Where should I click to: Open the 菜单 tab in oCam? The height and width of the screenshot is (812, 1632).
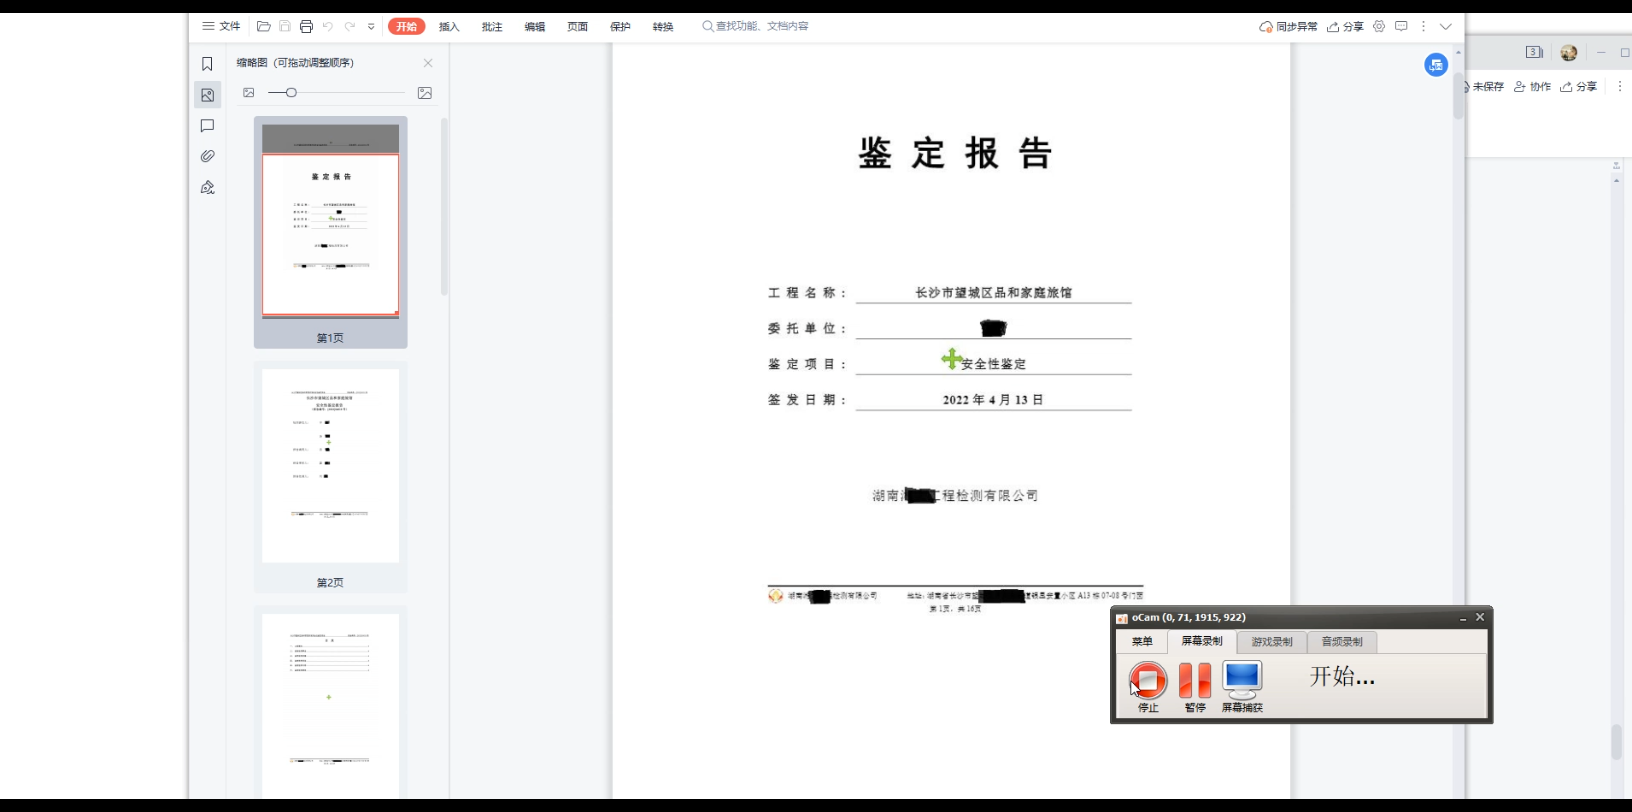(1141, 642)
